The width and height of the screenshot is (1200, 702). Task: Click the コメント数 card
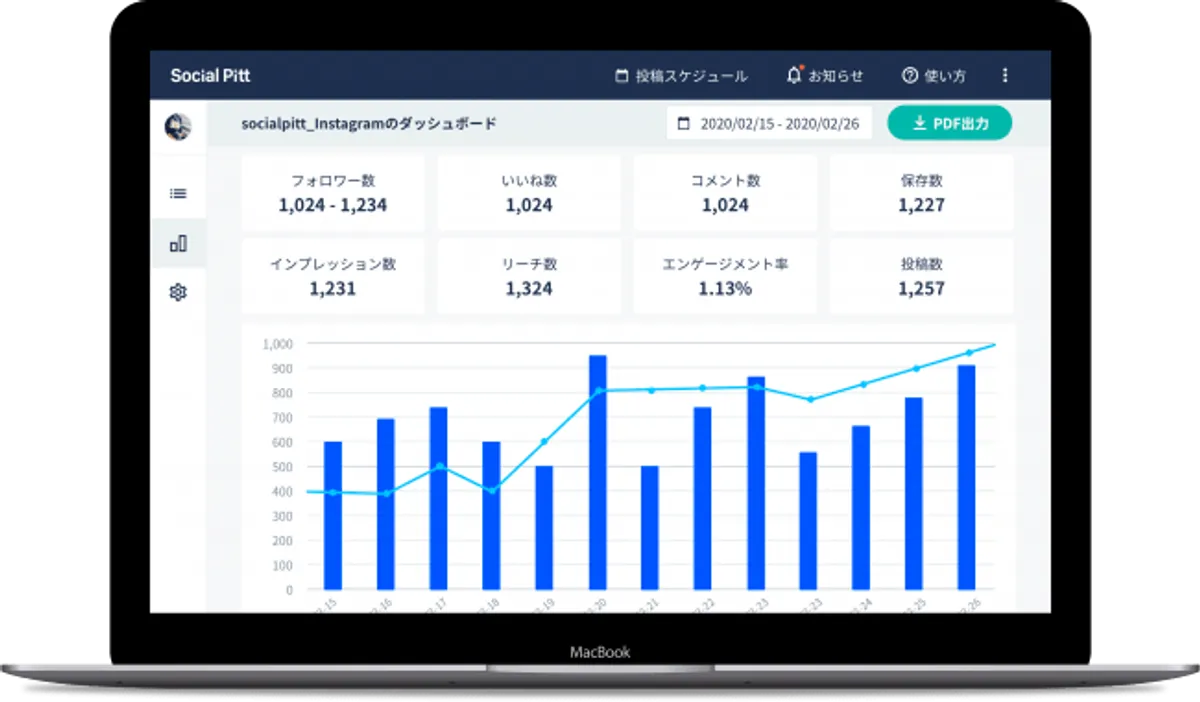tap(725, 193)
